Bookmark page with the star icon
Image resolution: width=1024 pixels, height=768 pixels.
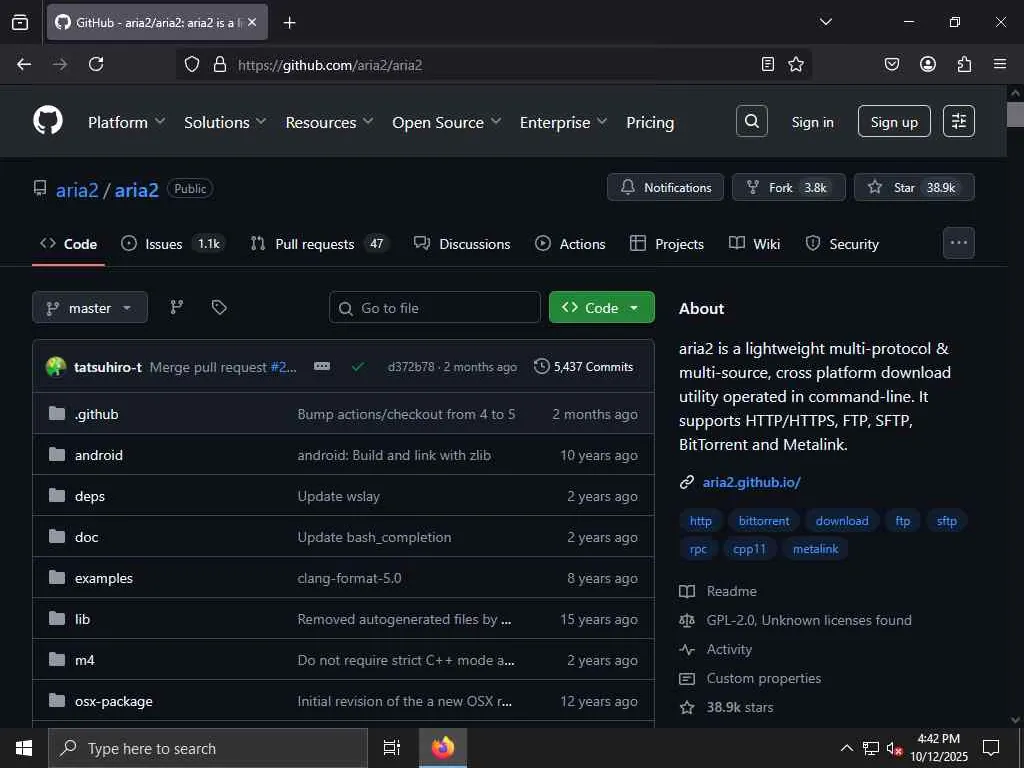[x=795, y=64]
